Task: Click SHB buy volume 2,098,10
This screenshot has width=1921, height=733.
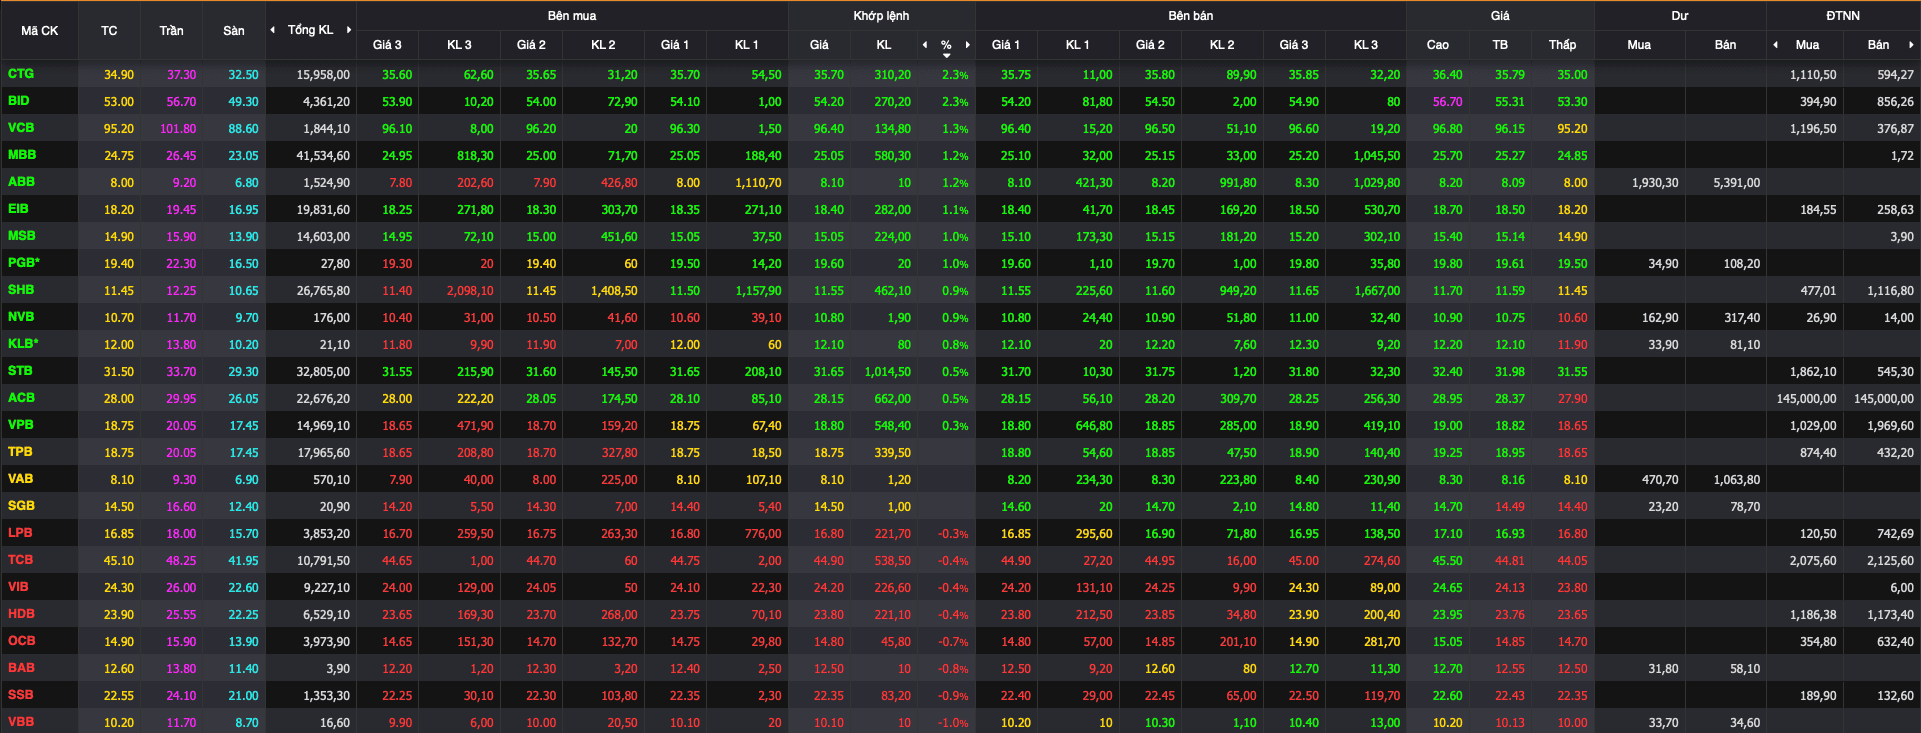Action: 470,291
